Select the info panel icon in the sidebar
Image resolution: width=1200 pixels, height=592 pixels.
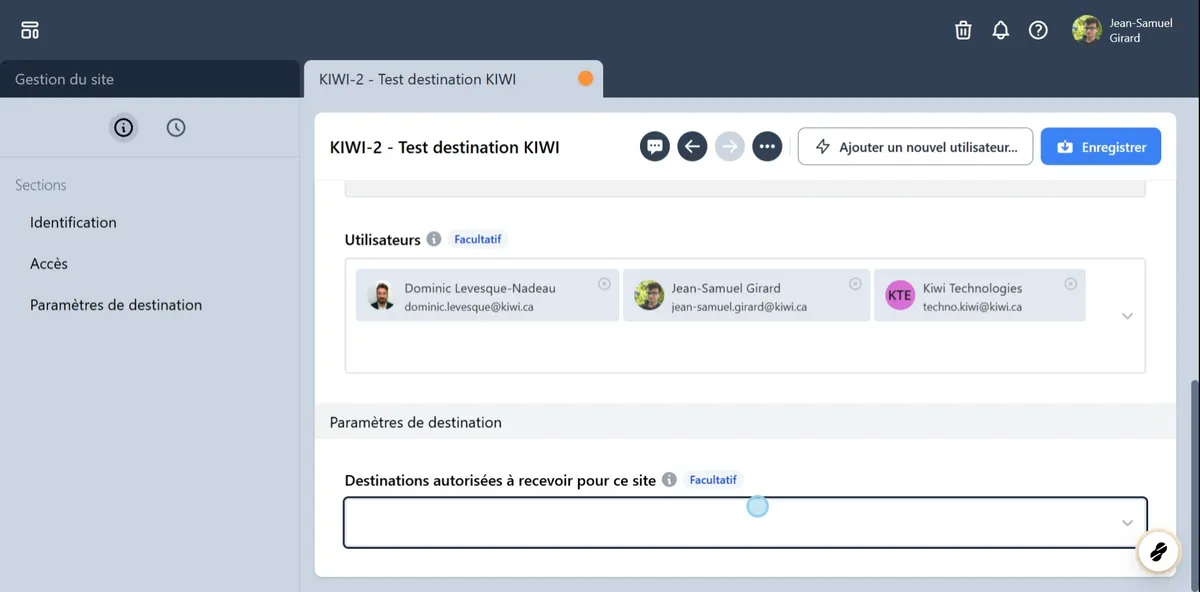click(122, 127)
